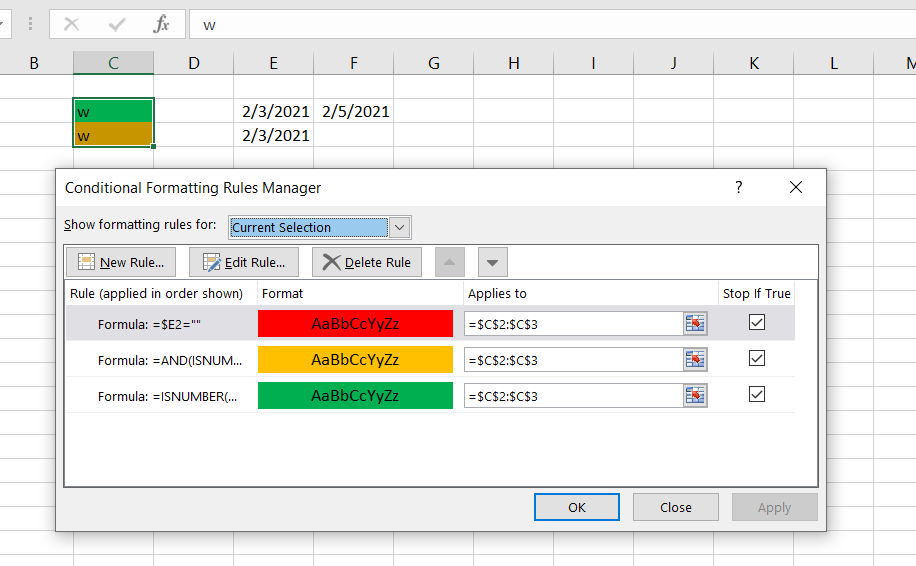Viewport: 916px width, 566px height.
Task: Click the Edit Rule... button
Action: point(244,262)
